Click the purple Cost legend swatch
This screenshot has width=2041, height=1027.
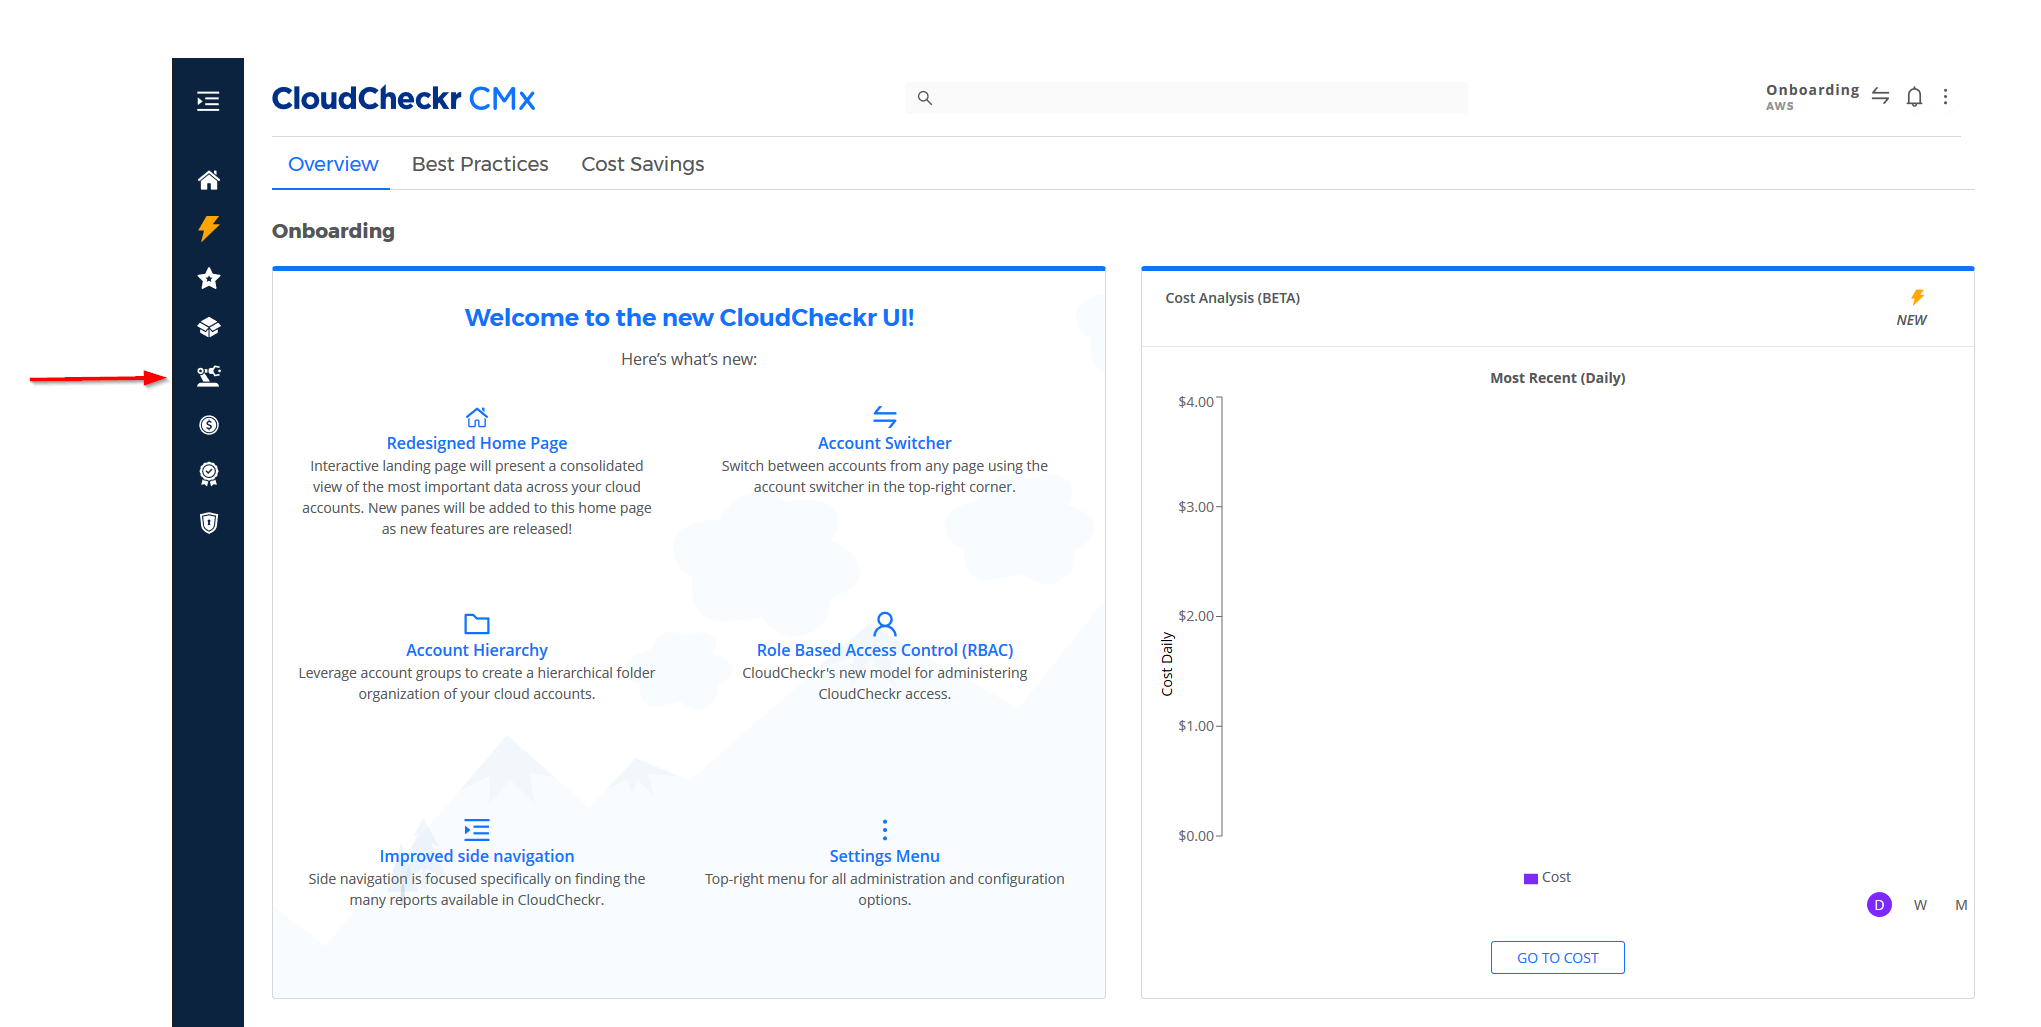[x=1530, y=879]
